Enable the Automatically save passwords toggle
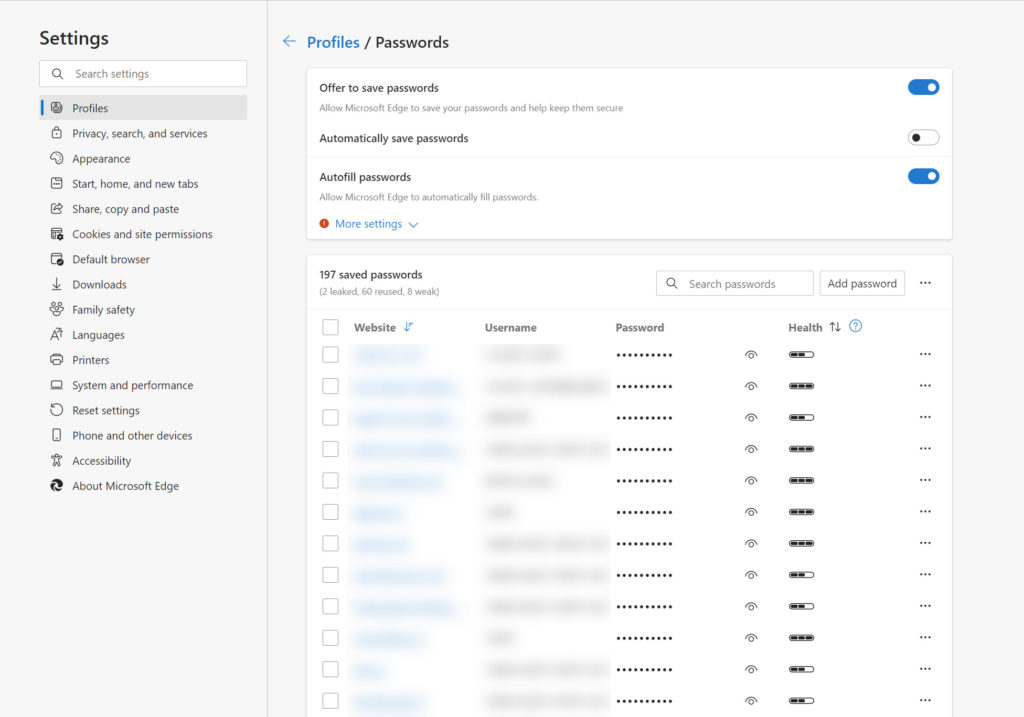The height and width of the screenshot is (717, 1024). pyautogui.click(x=923, y=138)
